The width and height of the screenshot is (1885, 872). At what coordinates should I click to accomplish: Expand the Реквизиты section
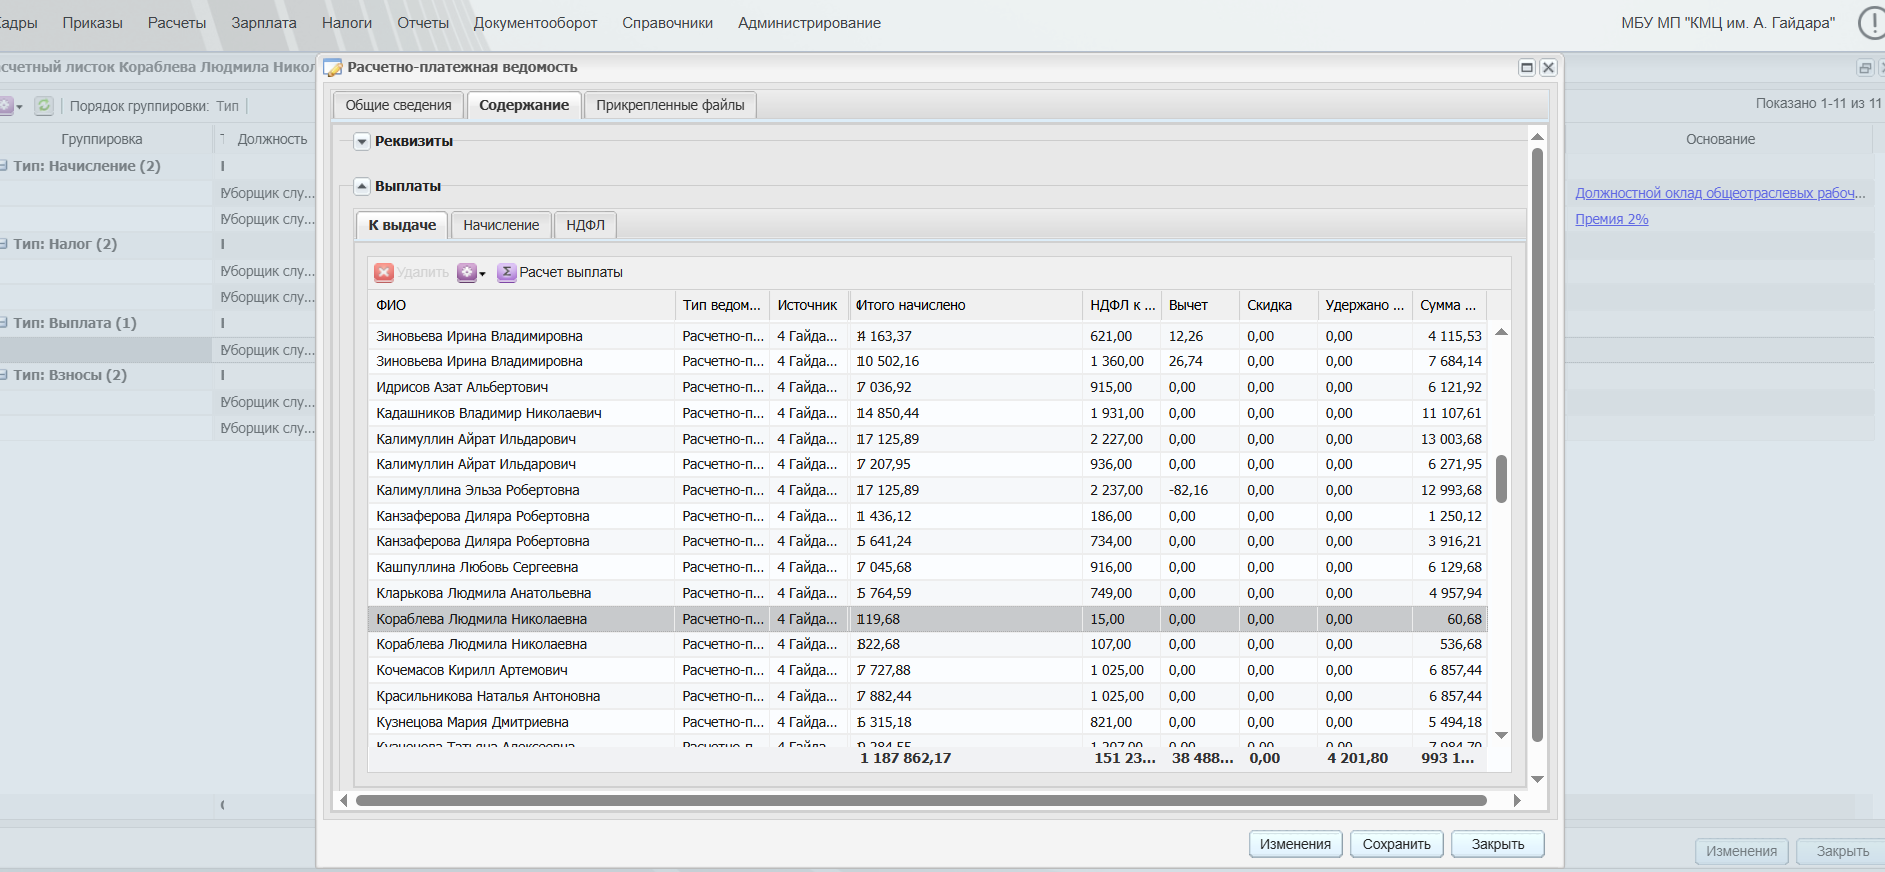click(362, 142)
